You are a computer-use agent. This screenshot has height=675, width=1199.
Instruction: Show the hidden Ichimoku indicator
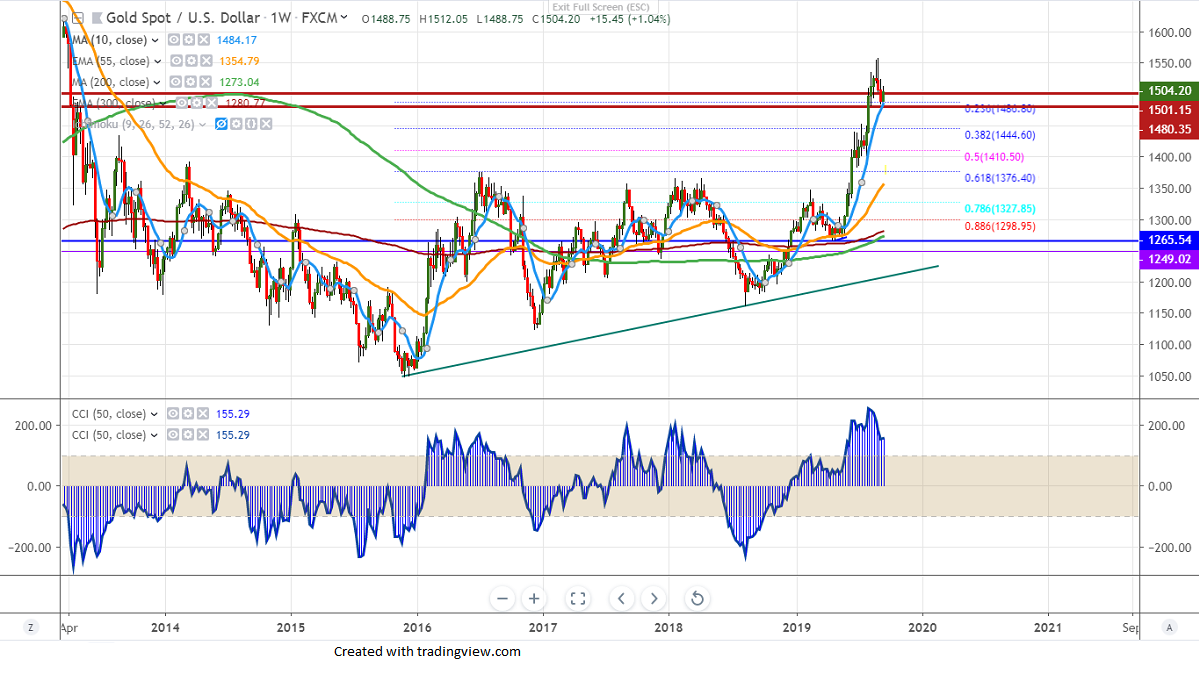point(220,124)
